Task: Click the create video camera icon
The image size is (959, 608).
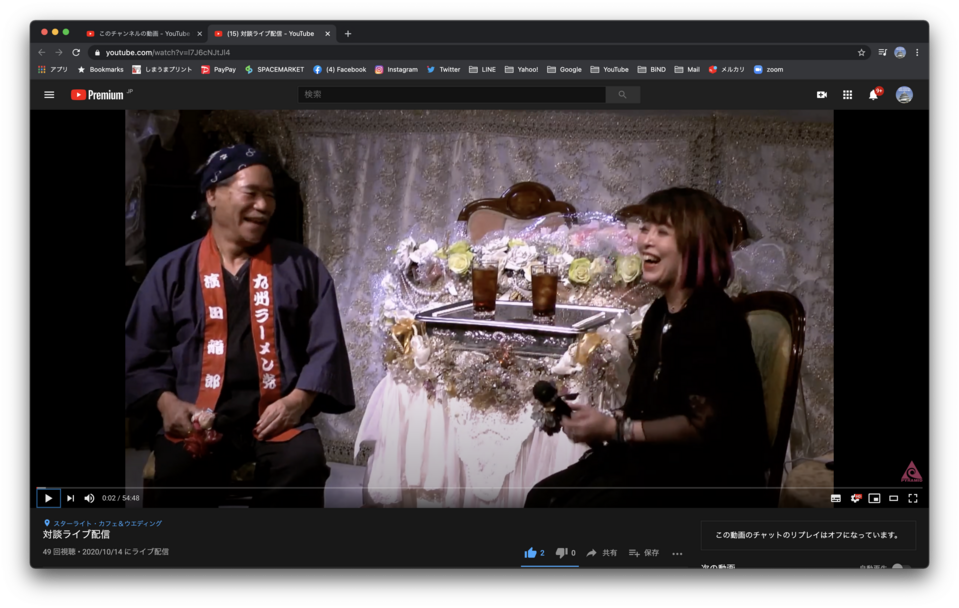Action: pyautogui.click(x=821, y=95)
